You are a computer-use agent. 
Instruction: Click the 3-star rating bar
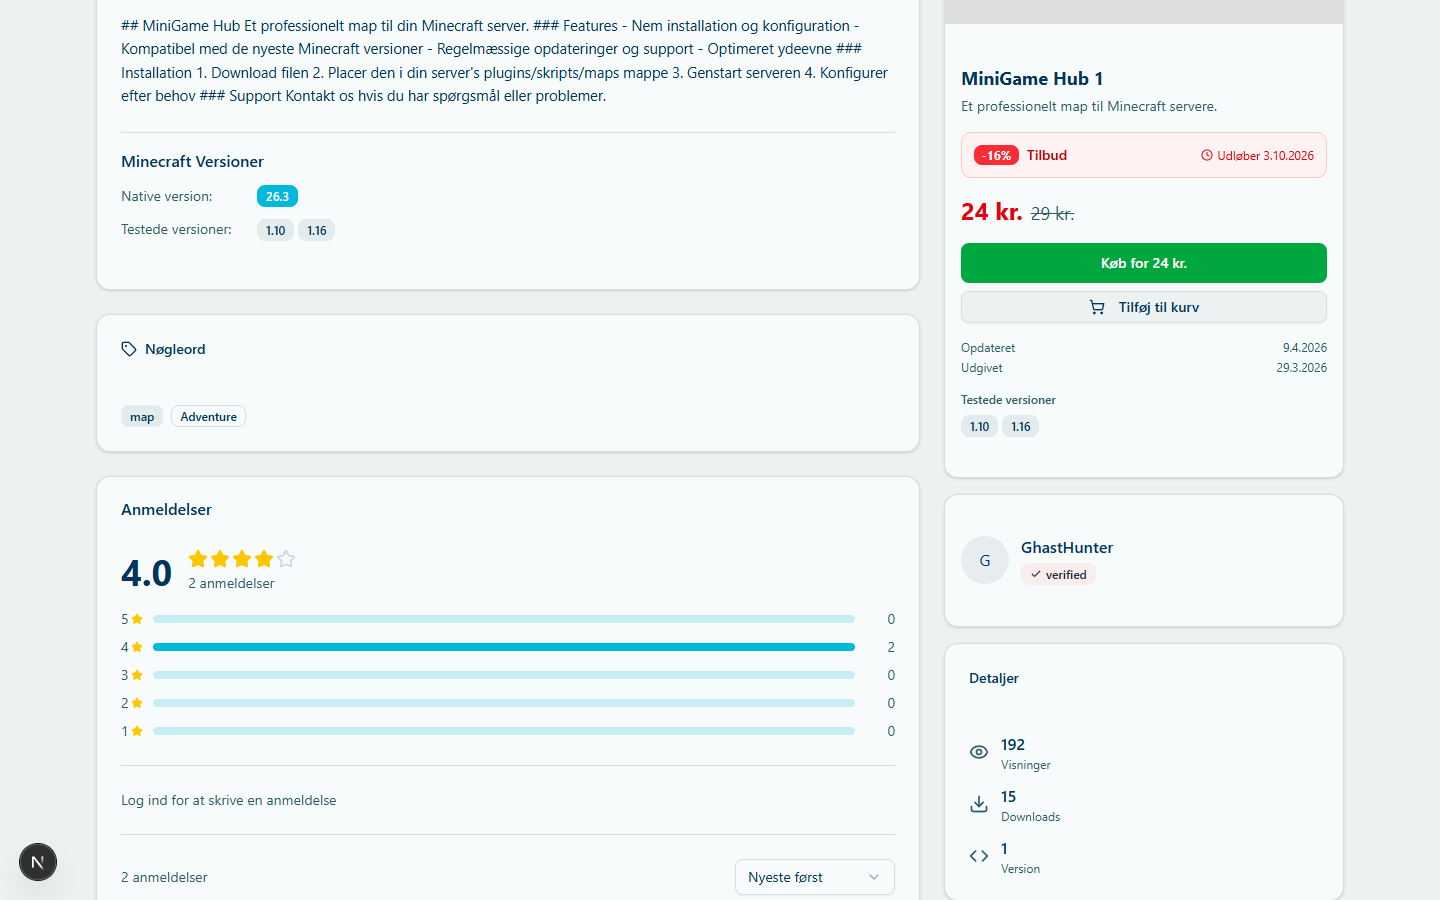(x=504, y=675)
